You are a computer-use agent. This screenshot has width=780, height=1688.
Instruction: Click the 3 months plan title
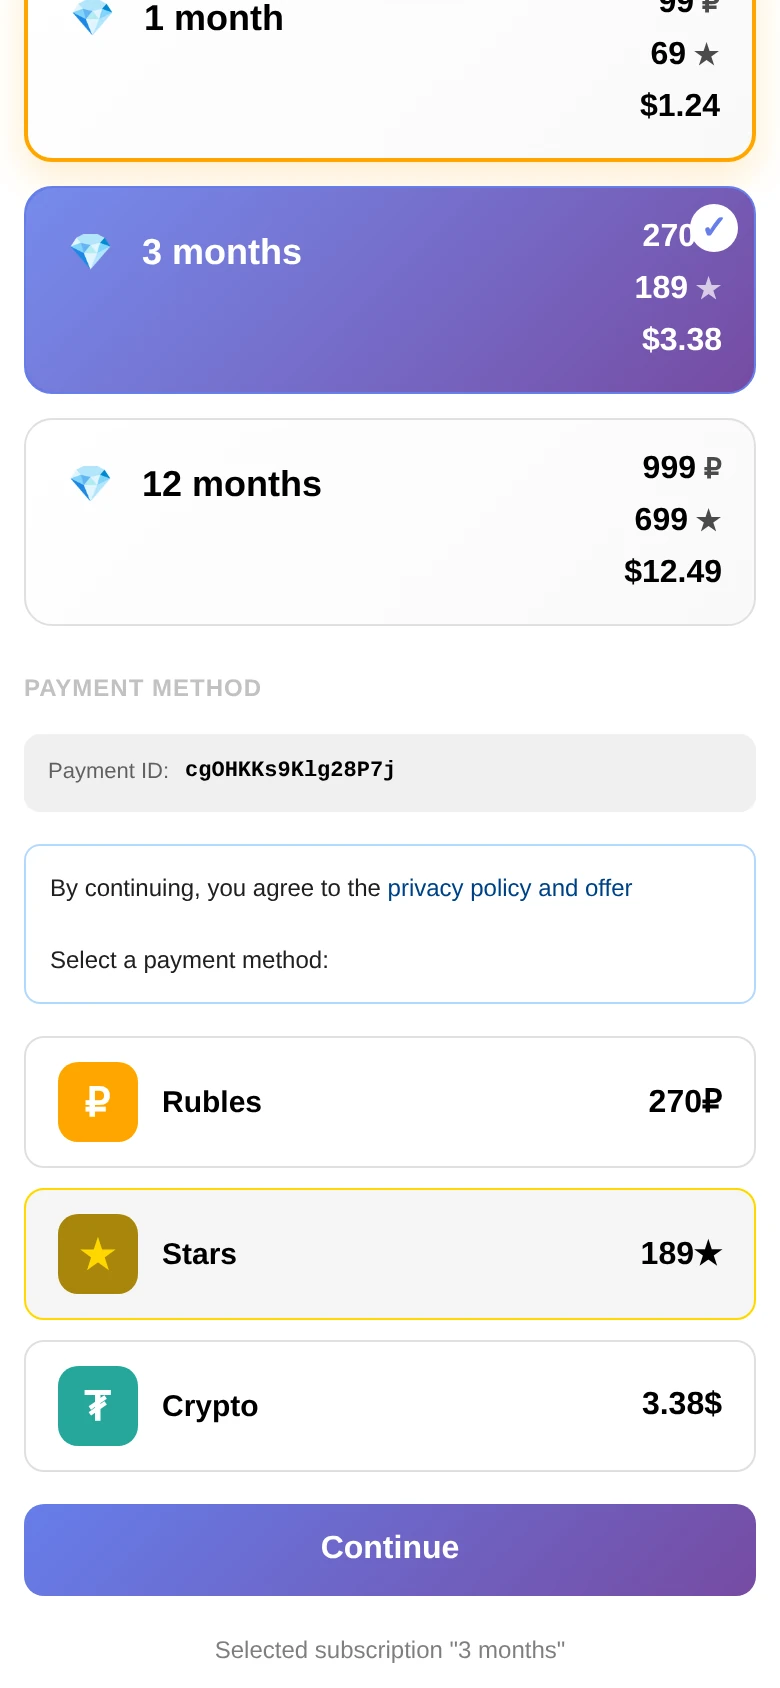point(222,252)
